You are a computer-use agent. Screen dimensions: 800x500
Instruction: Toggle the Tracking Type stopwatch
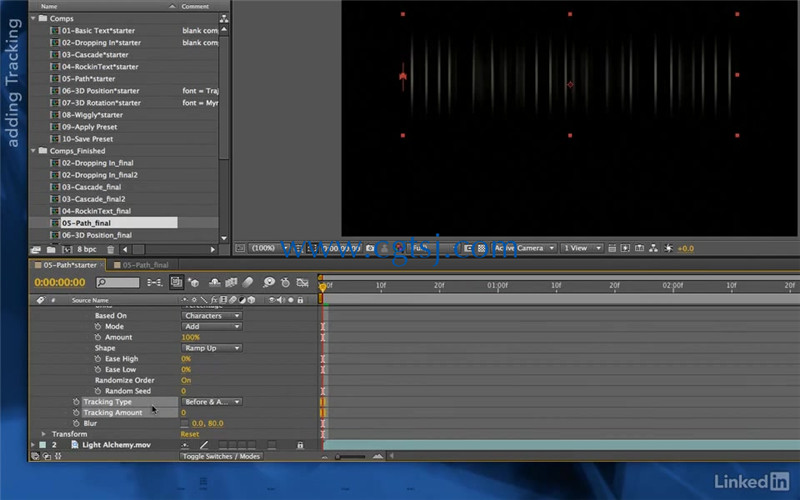76,402
